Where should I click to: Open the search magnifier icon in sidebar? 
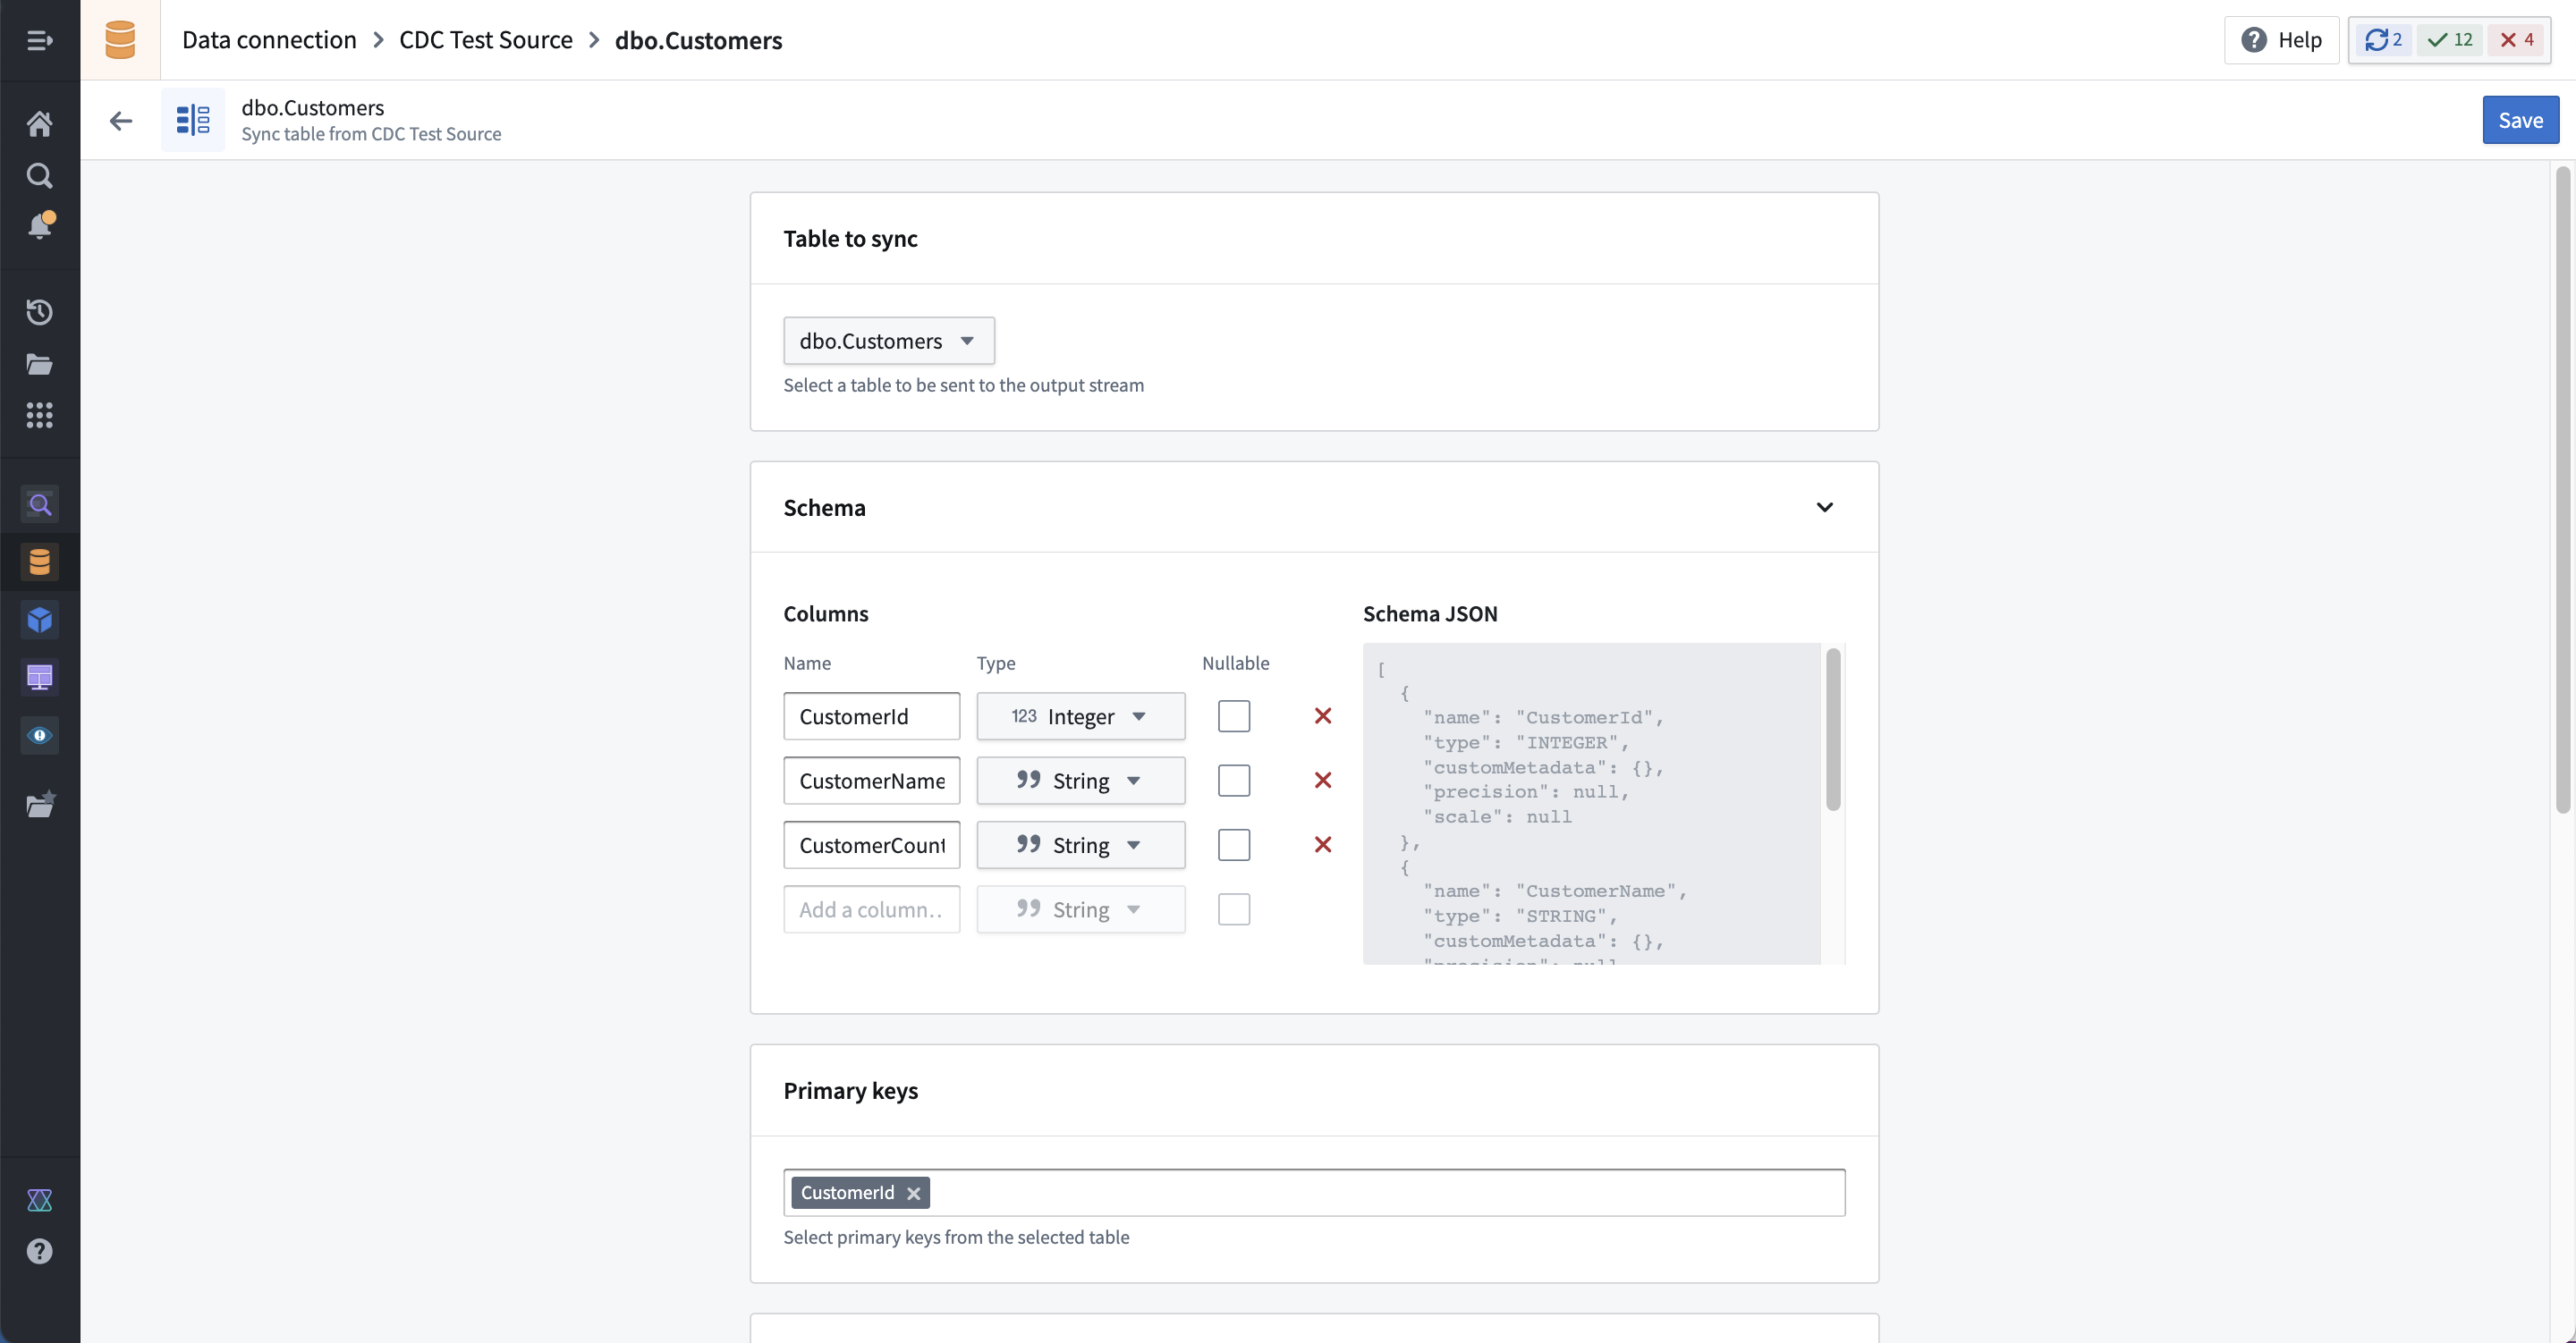click(39, 176)
